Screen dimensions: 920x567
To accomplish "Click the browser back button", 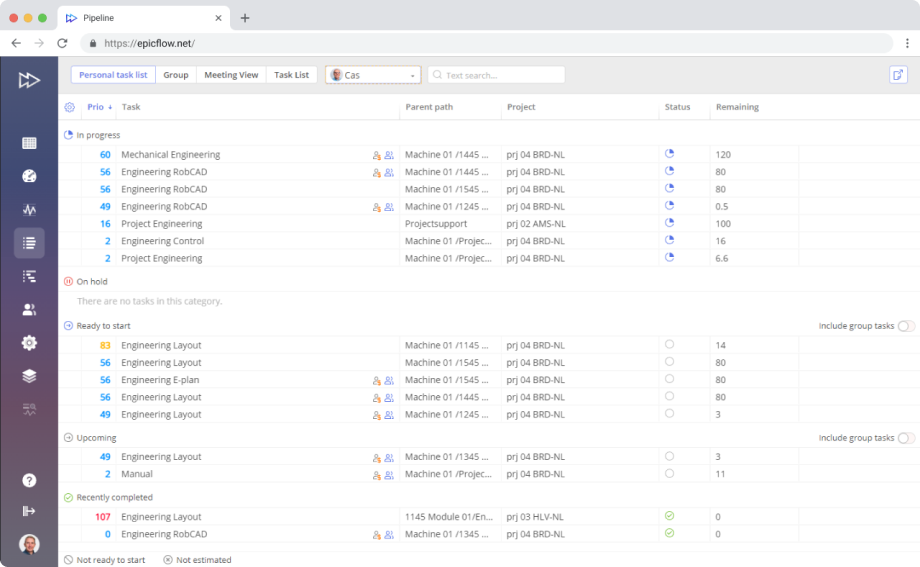I will point(16,43).
